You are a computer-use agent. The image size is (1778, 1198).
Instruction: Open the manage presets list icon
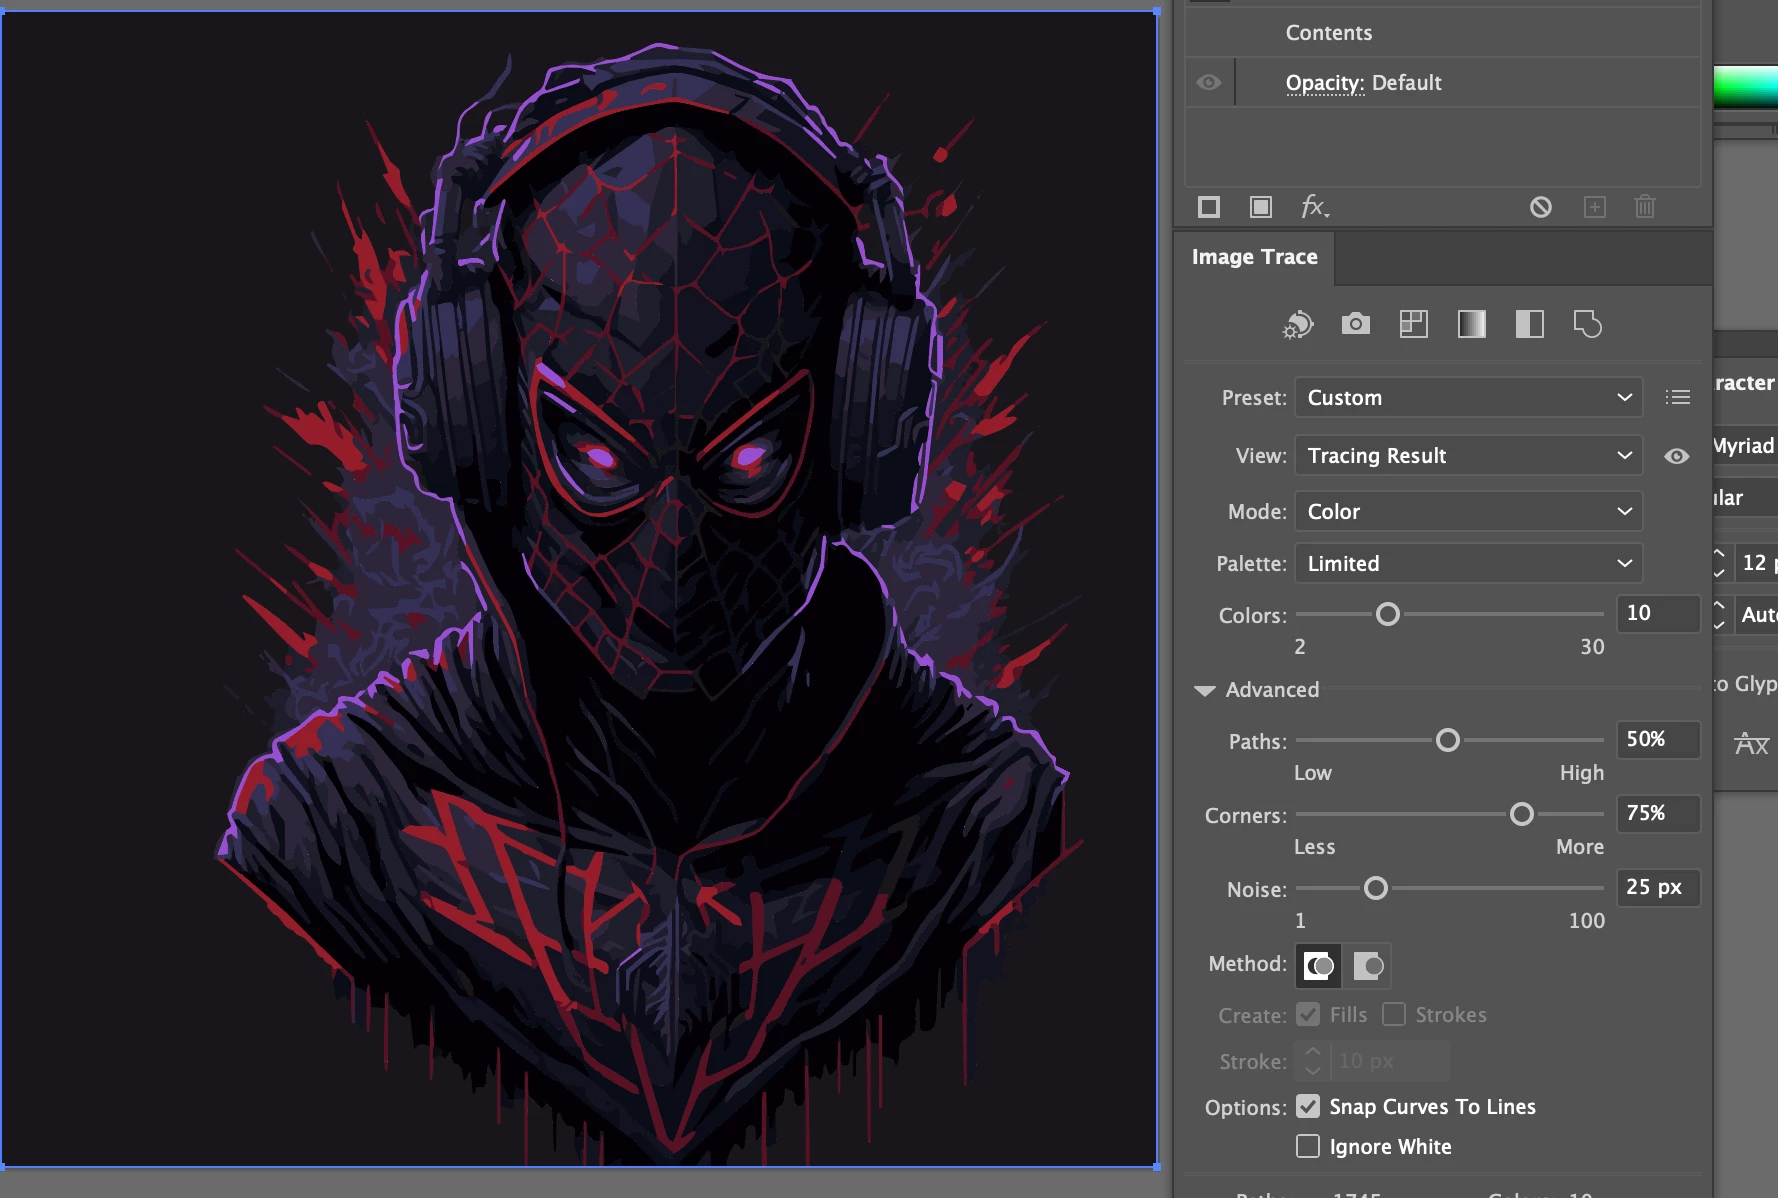coord(1678,398)
